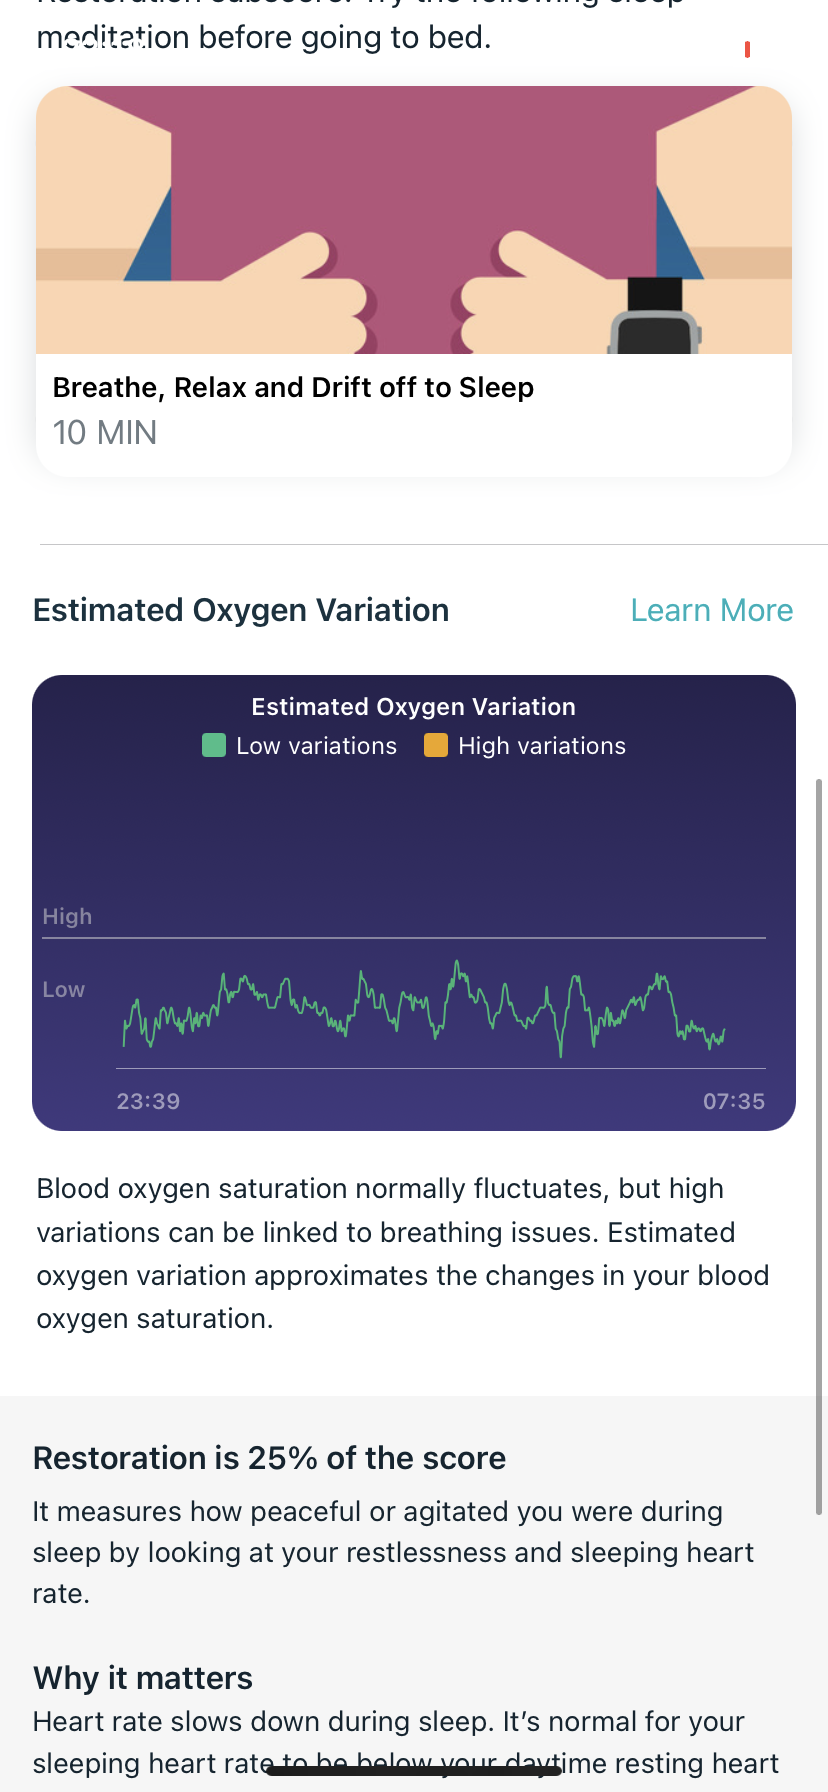Screen dimensions: 828x1792
Task: Tap the "High" axis label on chart
Action: pos(67,917)
